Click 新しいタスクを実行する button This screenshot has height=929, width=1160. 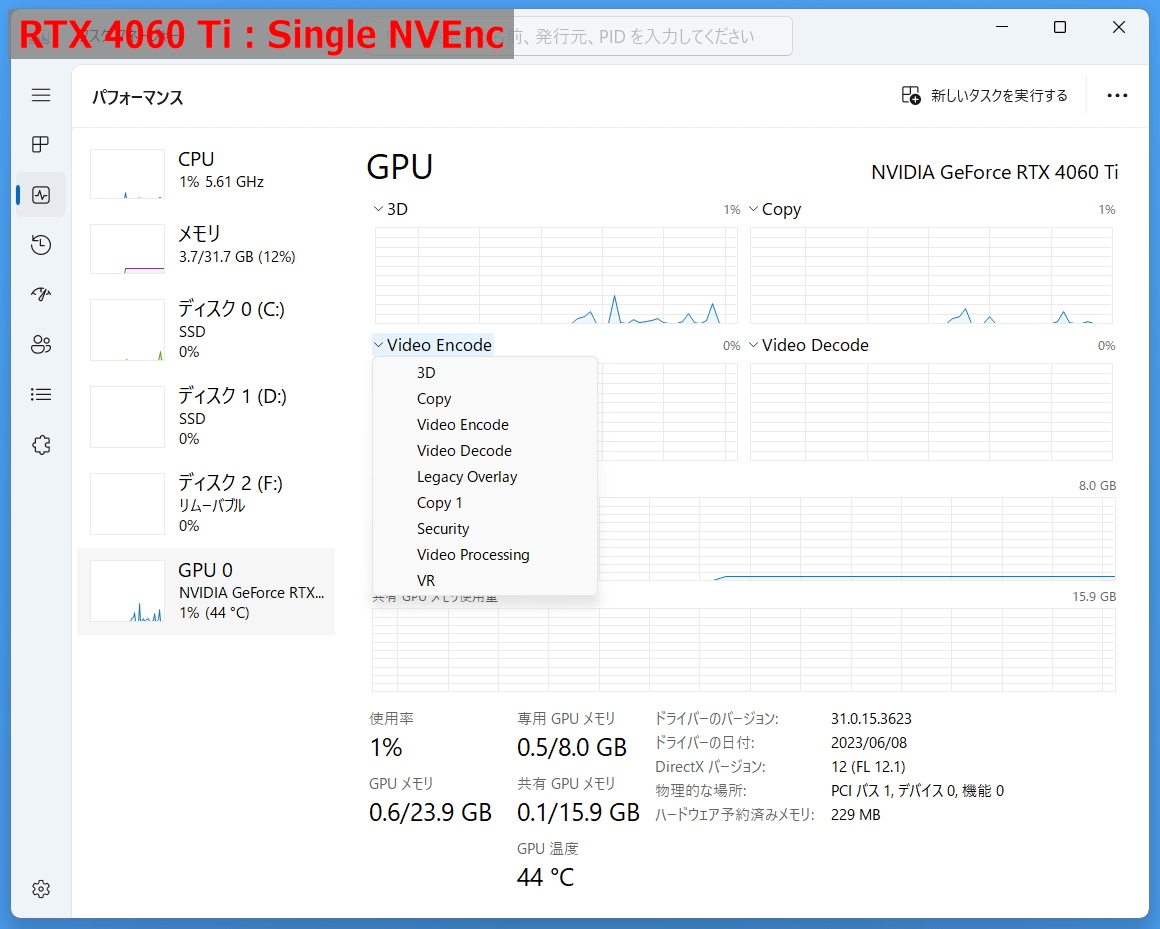[x=984, y=95]
